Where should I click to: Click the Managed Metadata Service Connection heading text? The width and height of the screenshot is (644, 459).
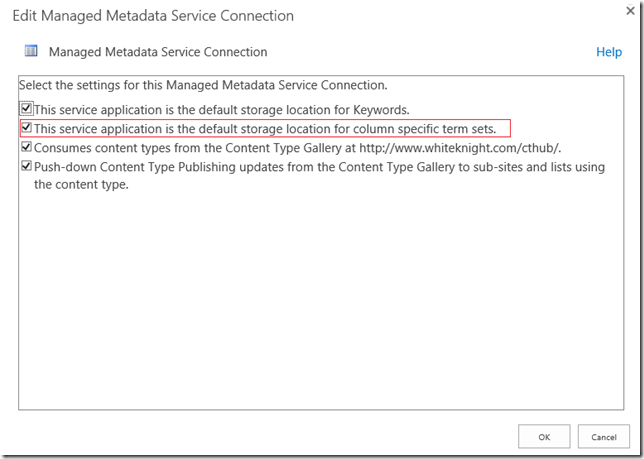pyautogui.click(x=158, y=52)
